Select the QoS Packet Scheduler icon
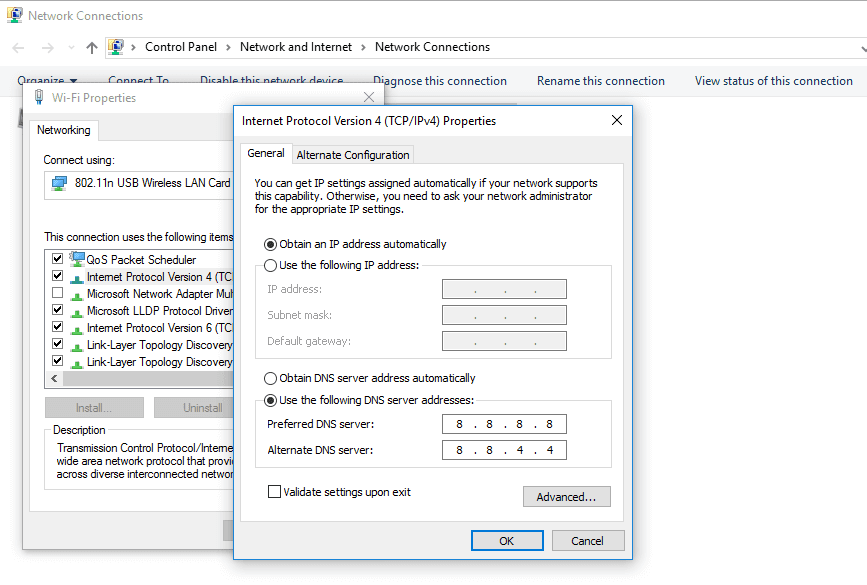 tap(77, 258)
